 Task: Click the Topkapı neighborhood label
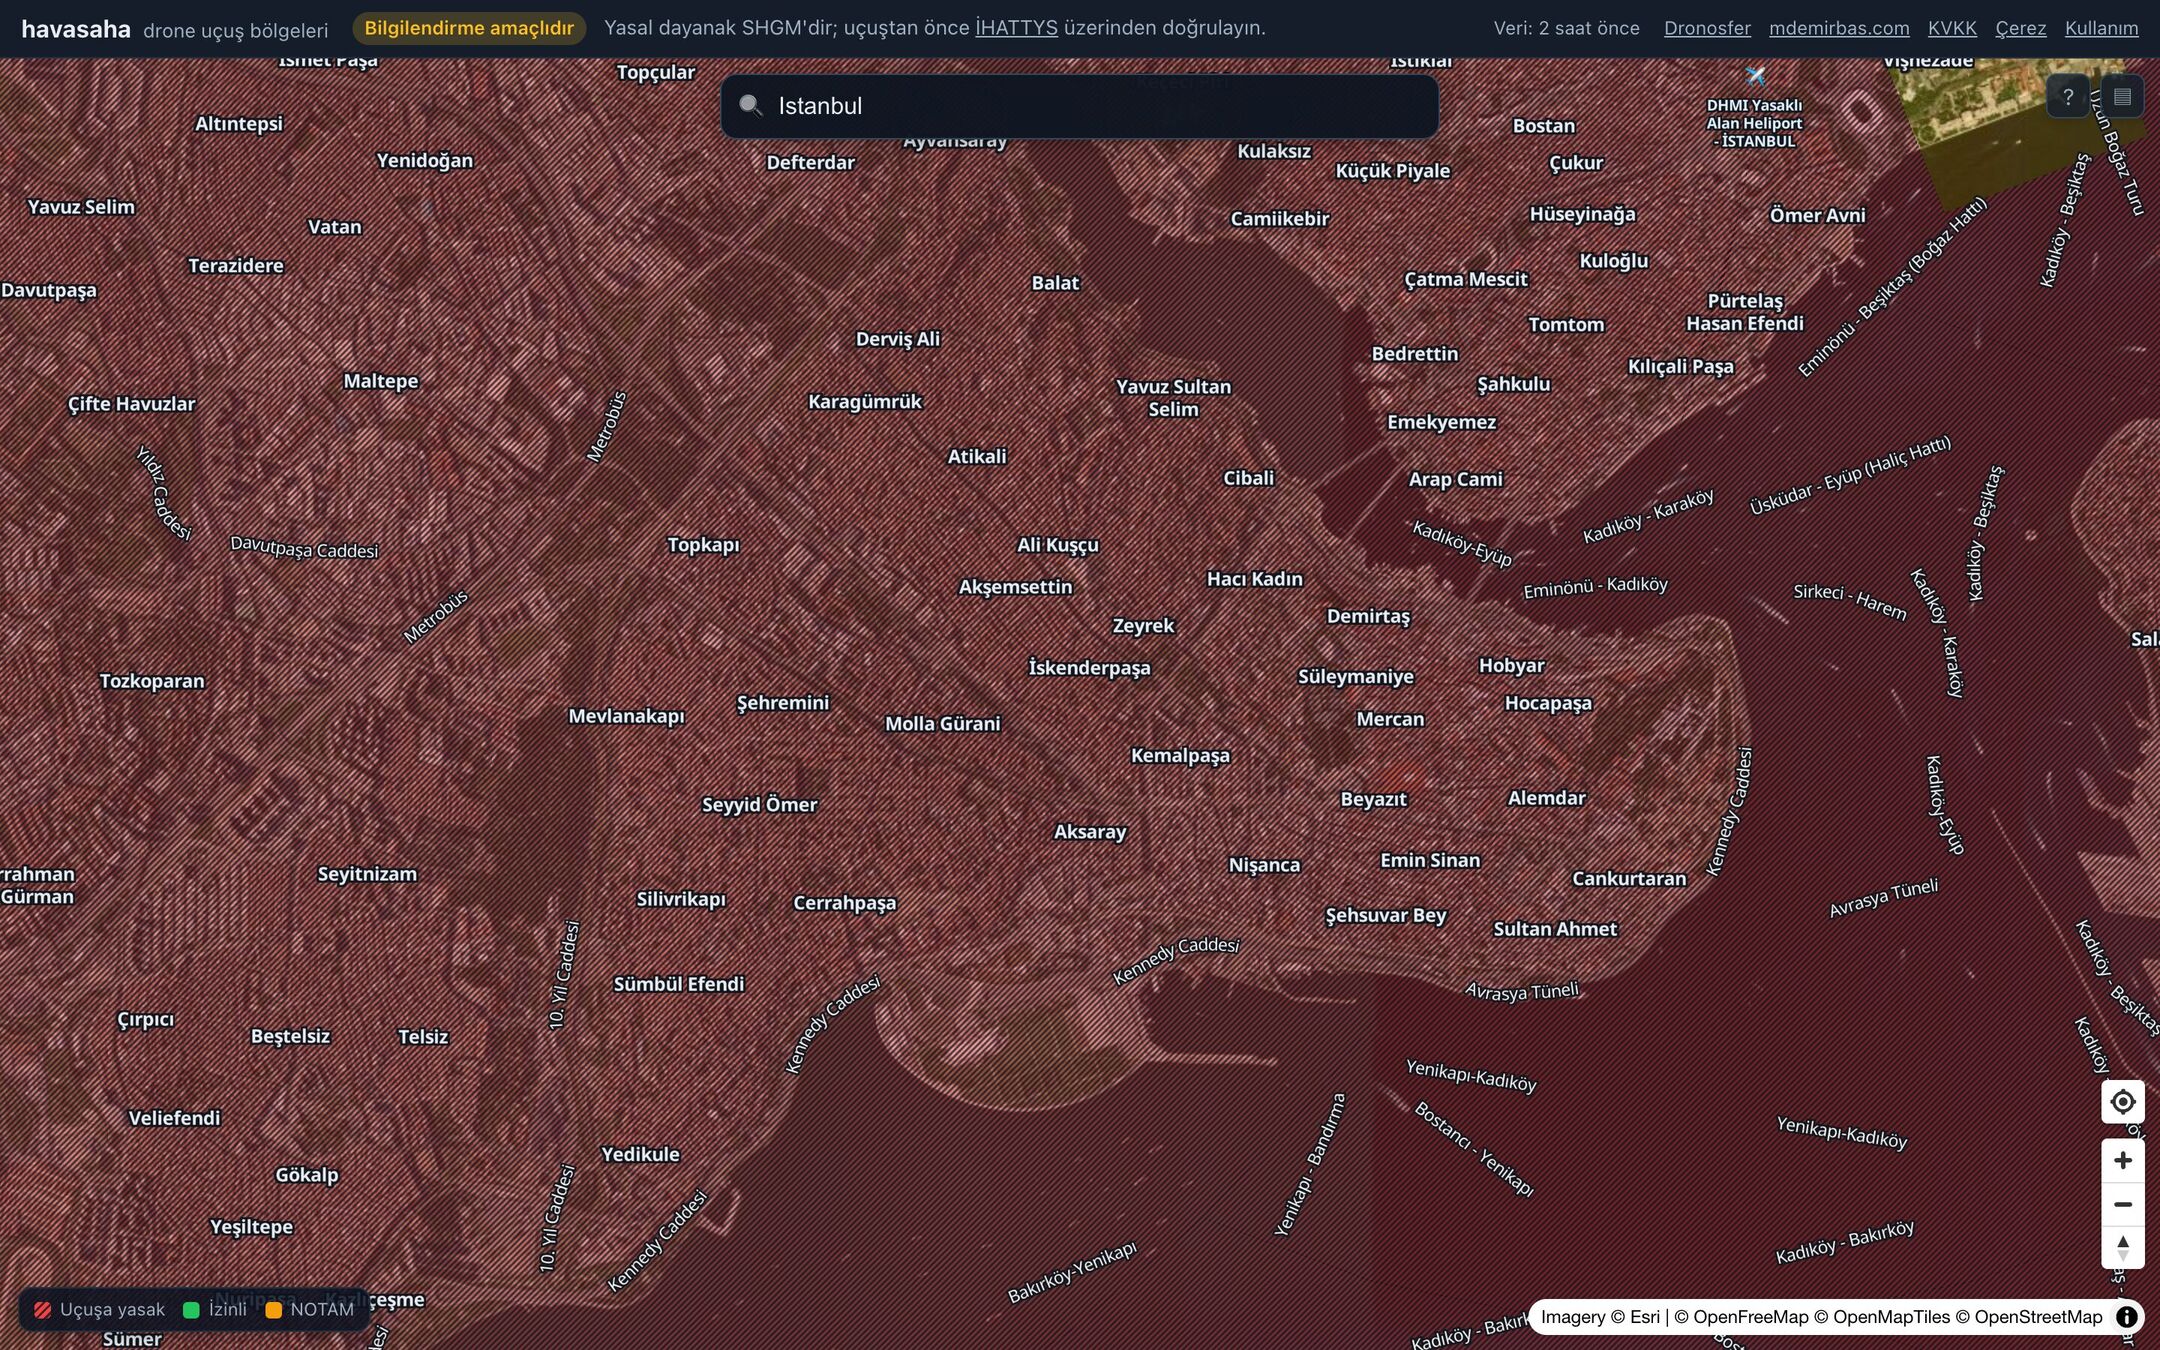(x=703, y=545)
